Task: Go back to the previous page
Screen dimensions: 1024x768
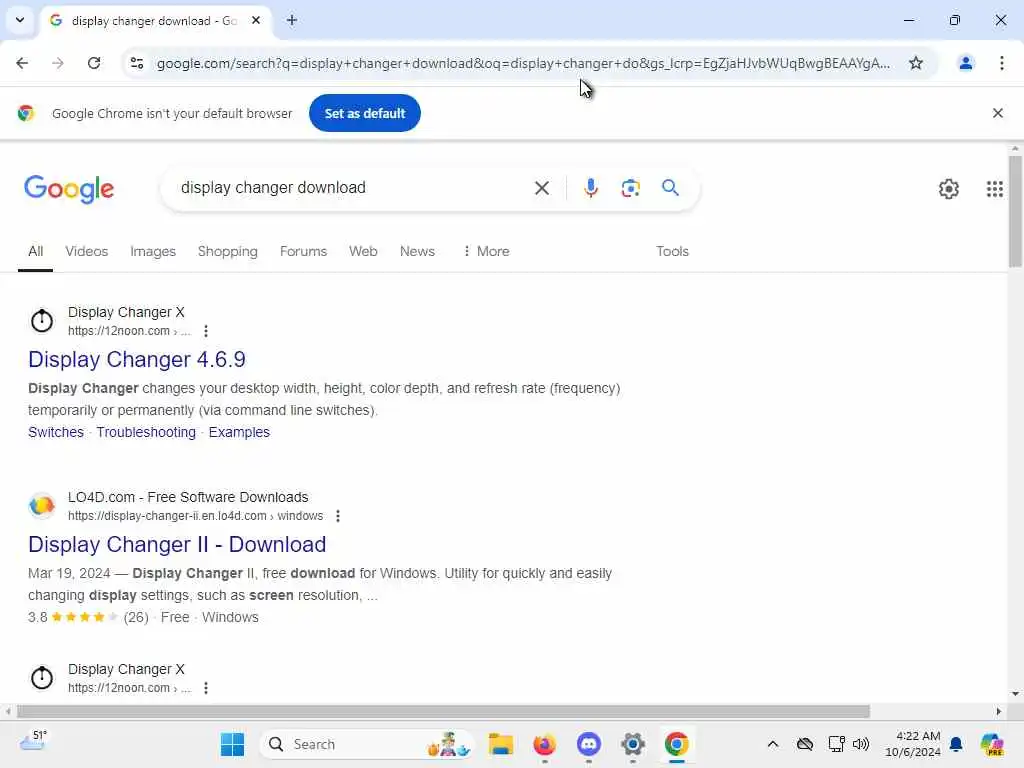Action: (22, 63)
